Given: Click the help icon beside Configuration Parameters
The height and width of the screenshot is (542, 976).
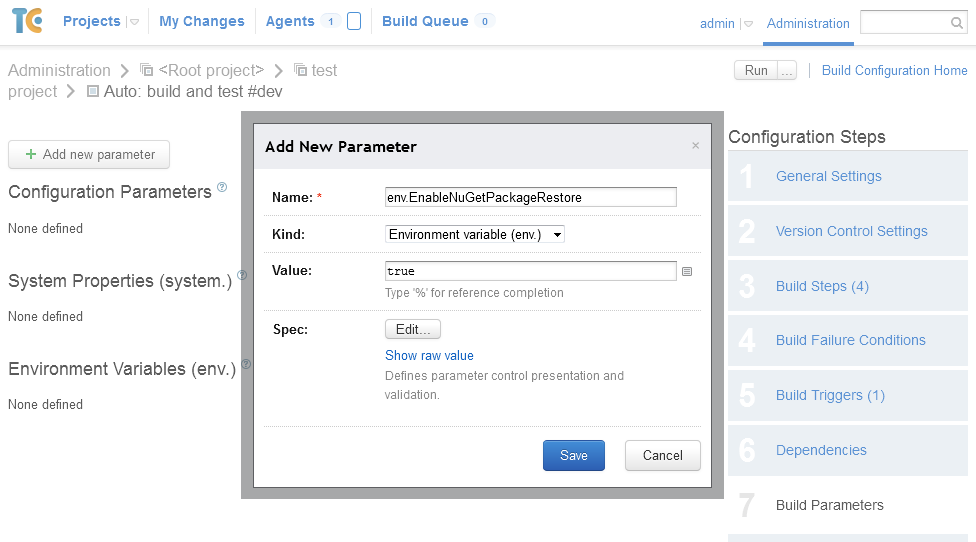Looking at the screenshot, I should (x=222, y=187).
